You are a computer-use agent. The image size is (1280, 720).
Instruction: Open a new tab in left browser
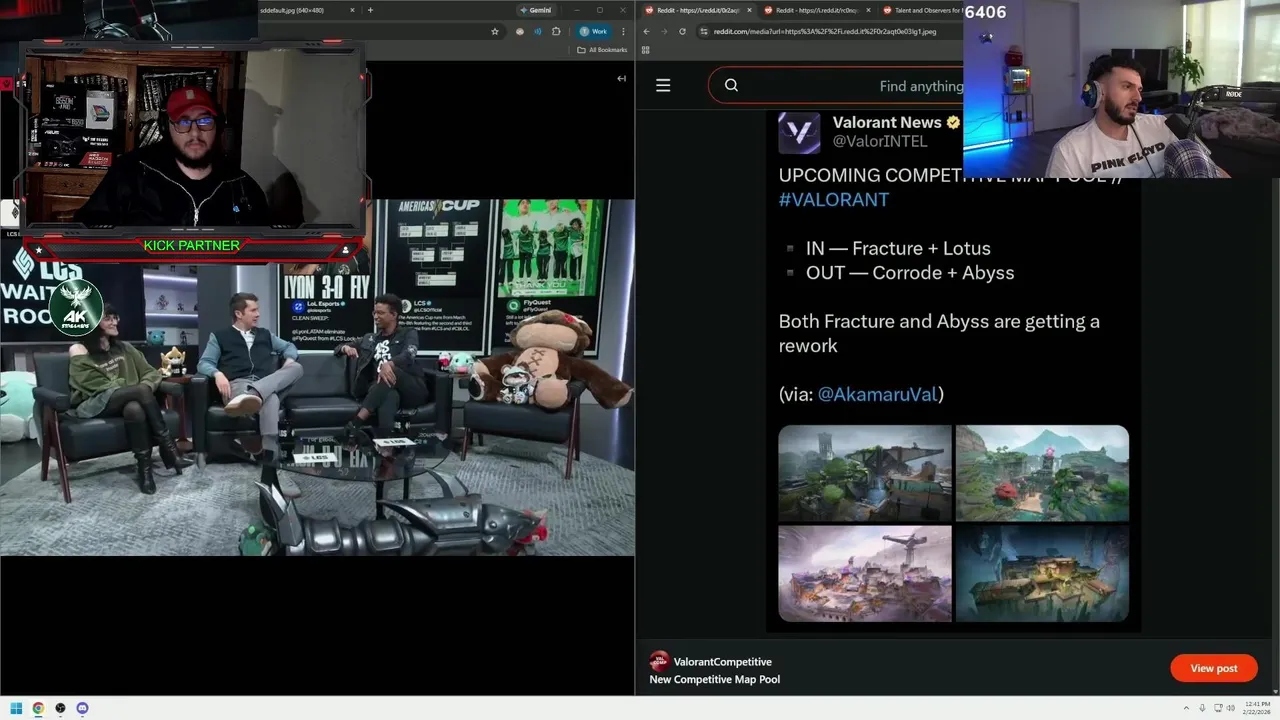tap(370, 10)
